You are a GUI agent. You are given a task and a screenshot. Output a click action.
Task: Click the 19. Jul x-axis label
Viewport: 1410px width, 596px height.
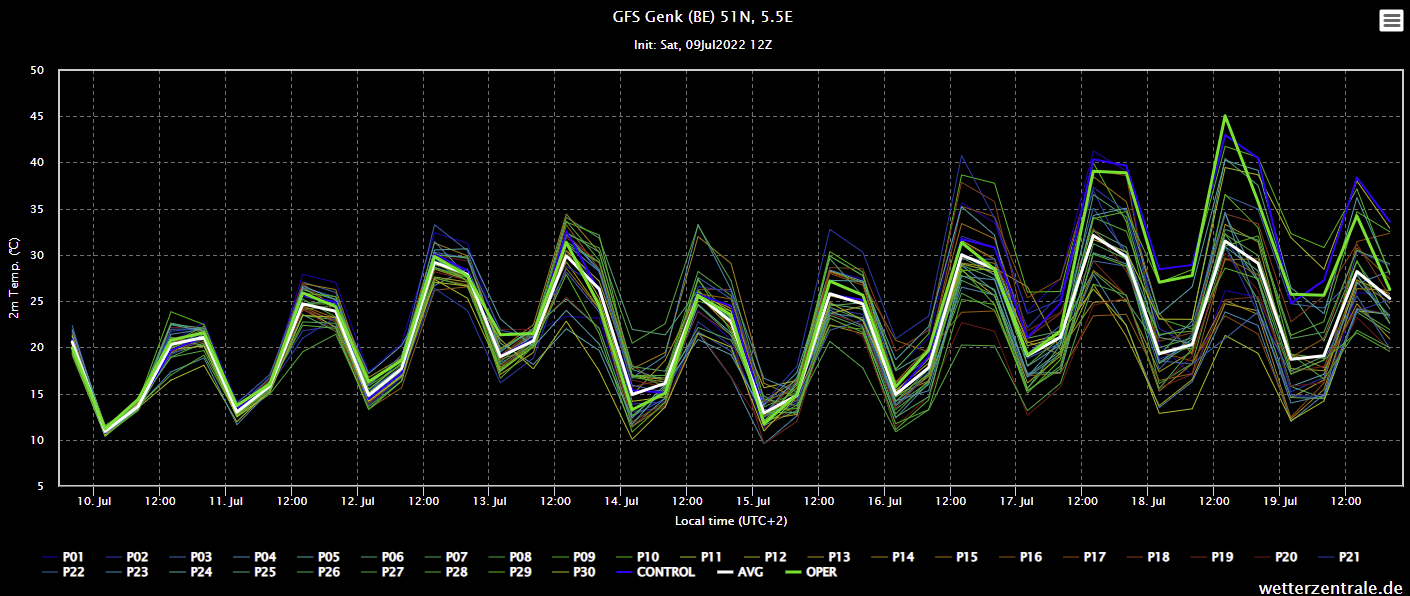click(x=1281, y=500)
